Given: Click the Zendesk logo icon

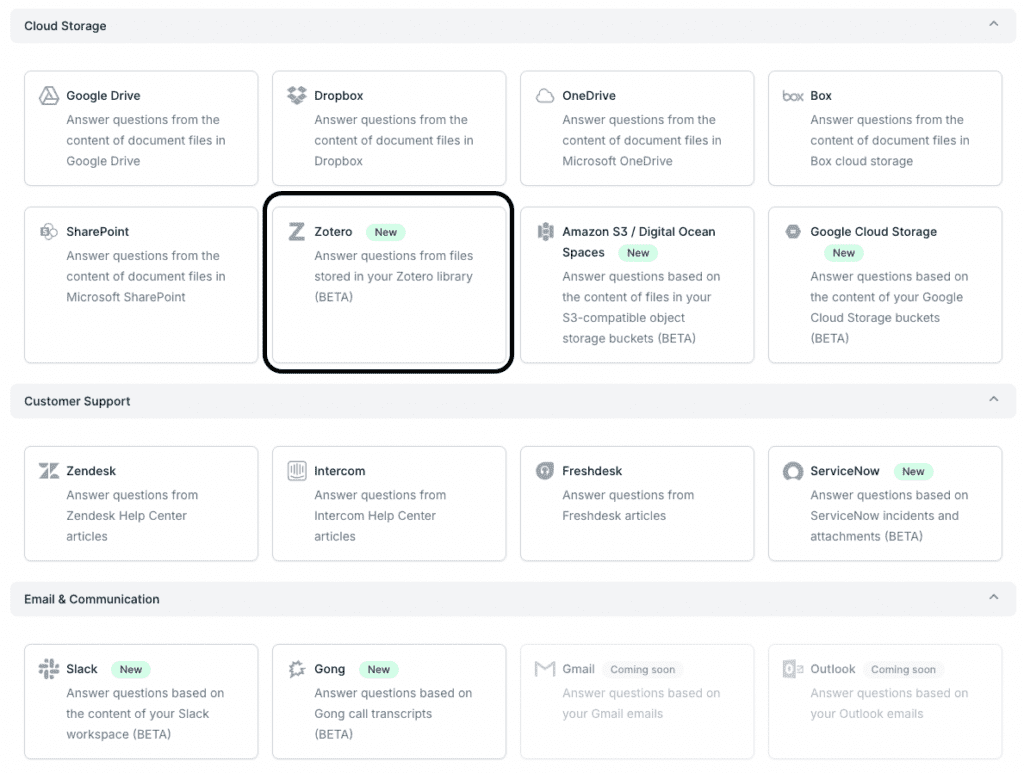Looking at the screenshot, I should coord(48,471).
